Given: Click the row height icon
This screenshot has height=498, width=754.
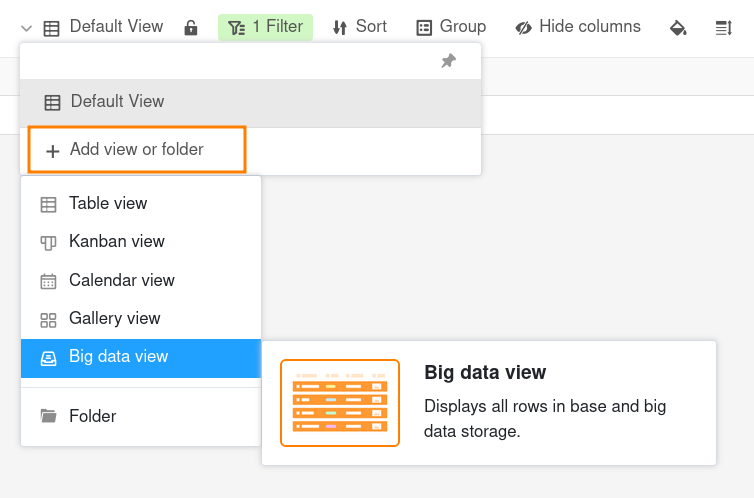Looking at the screenshot, I should tap(724, 28).
